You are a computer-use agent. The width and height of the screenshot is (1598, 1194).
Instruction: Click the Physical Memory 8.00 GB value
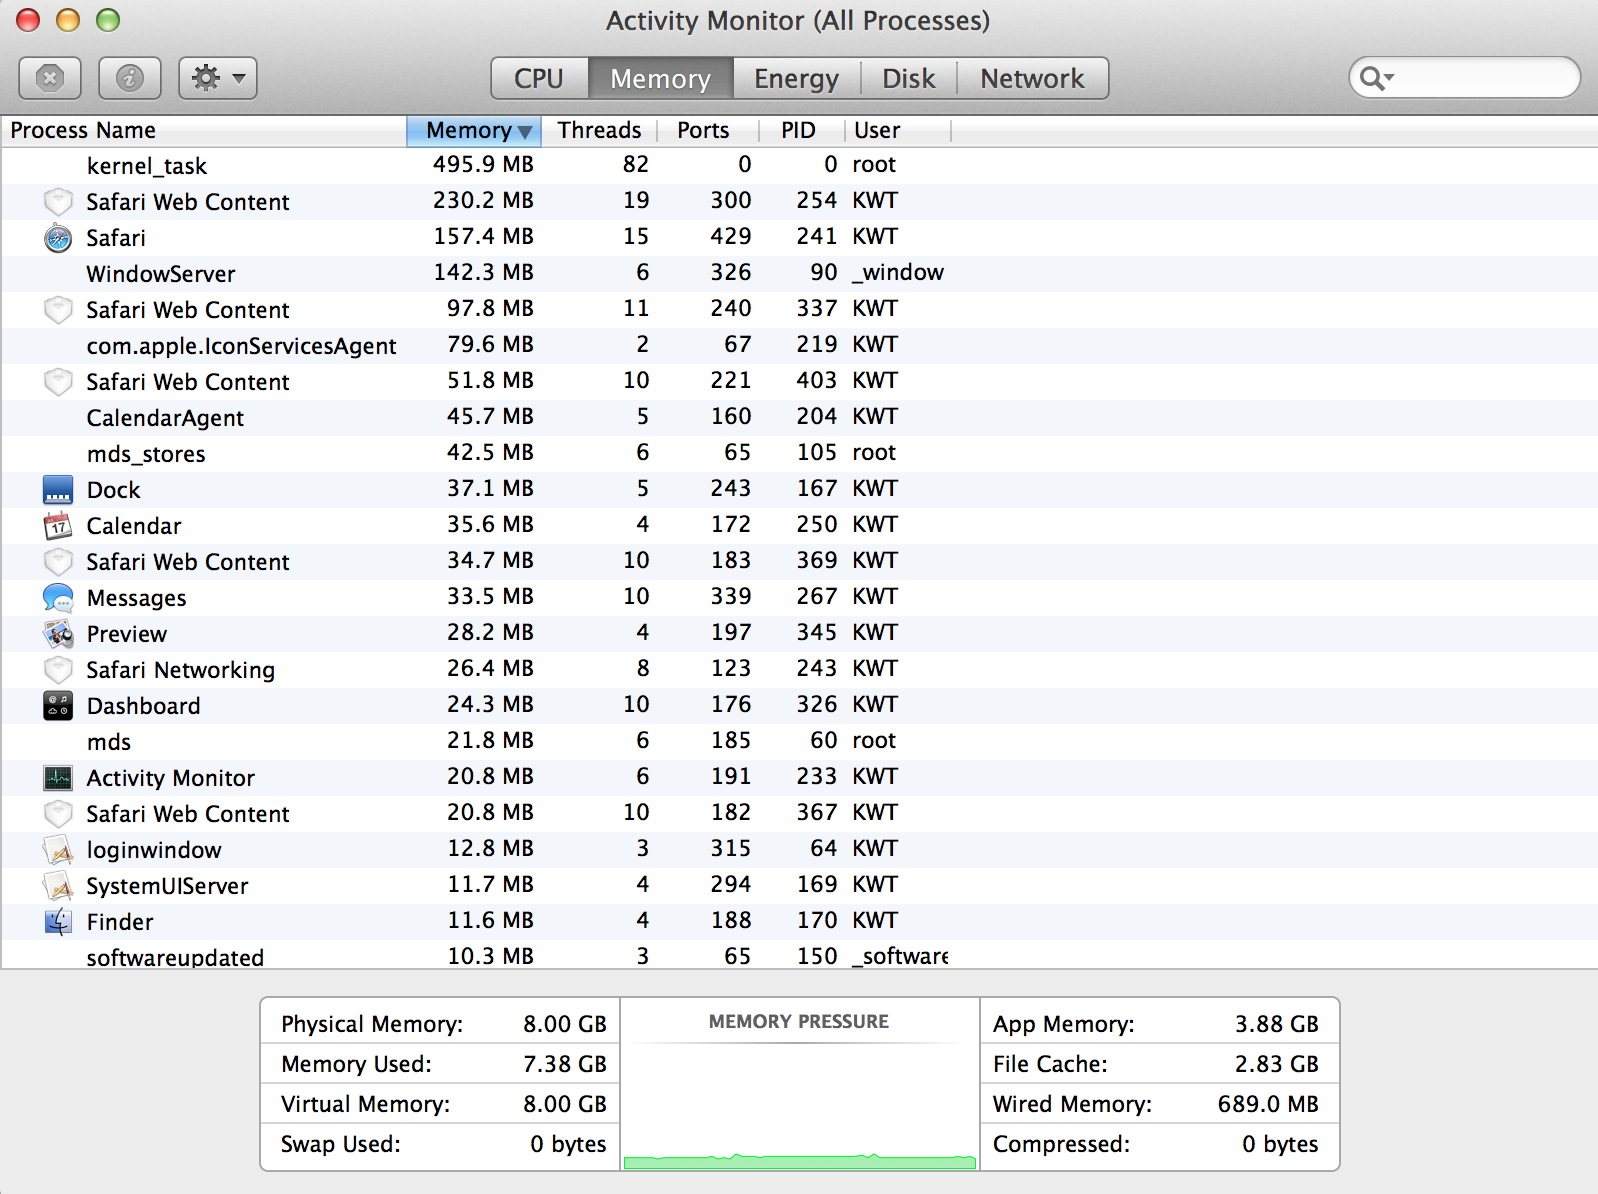[x=565, y=1024]
